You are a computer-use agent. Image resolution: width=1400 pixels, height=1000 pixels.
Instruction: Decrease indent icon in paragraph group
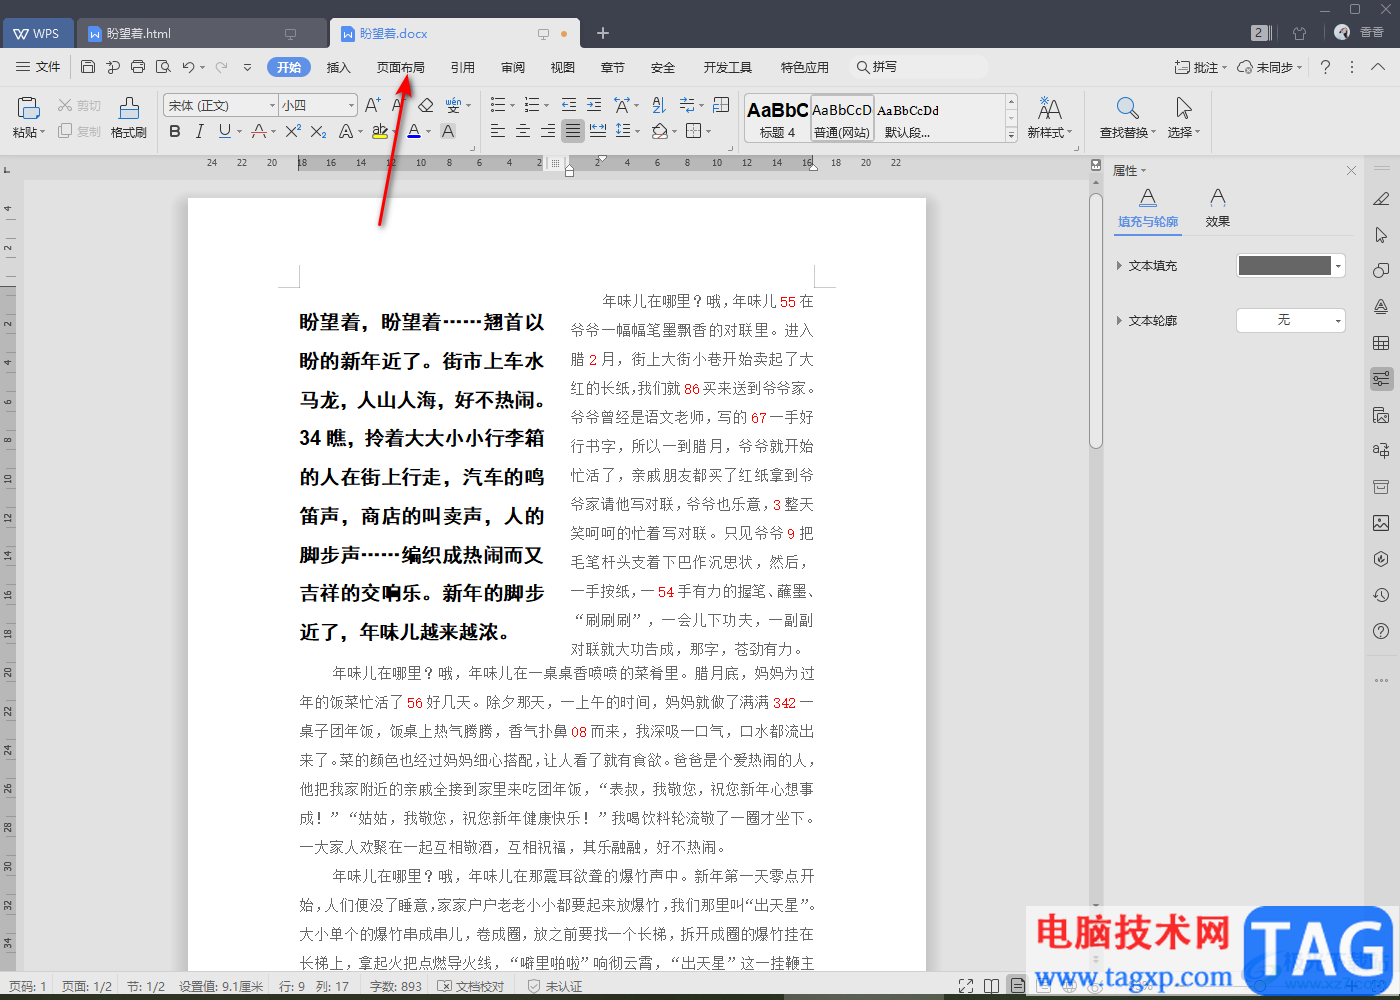tap(569, 105)
